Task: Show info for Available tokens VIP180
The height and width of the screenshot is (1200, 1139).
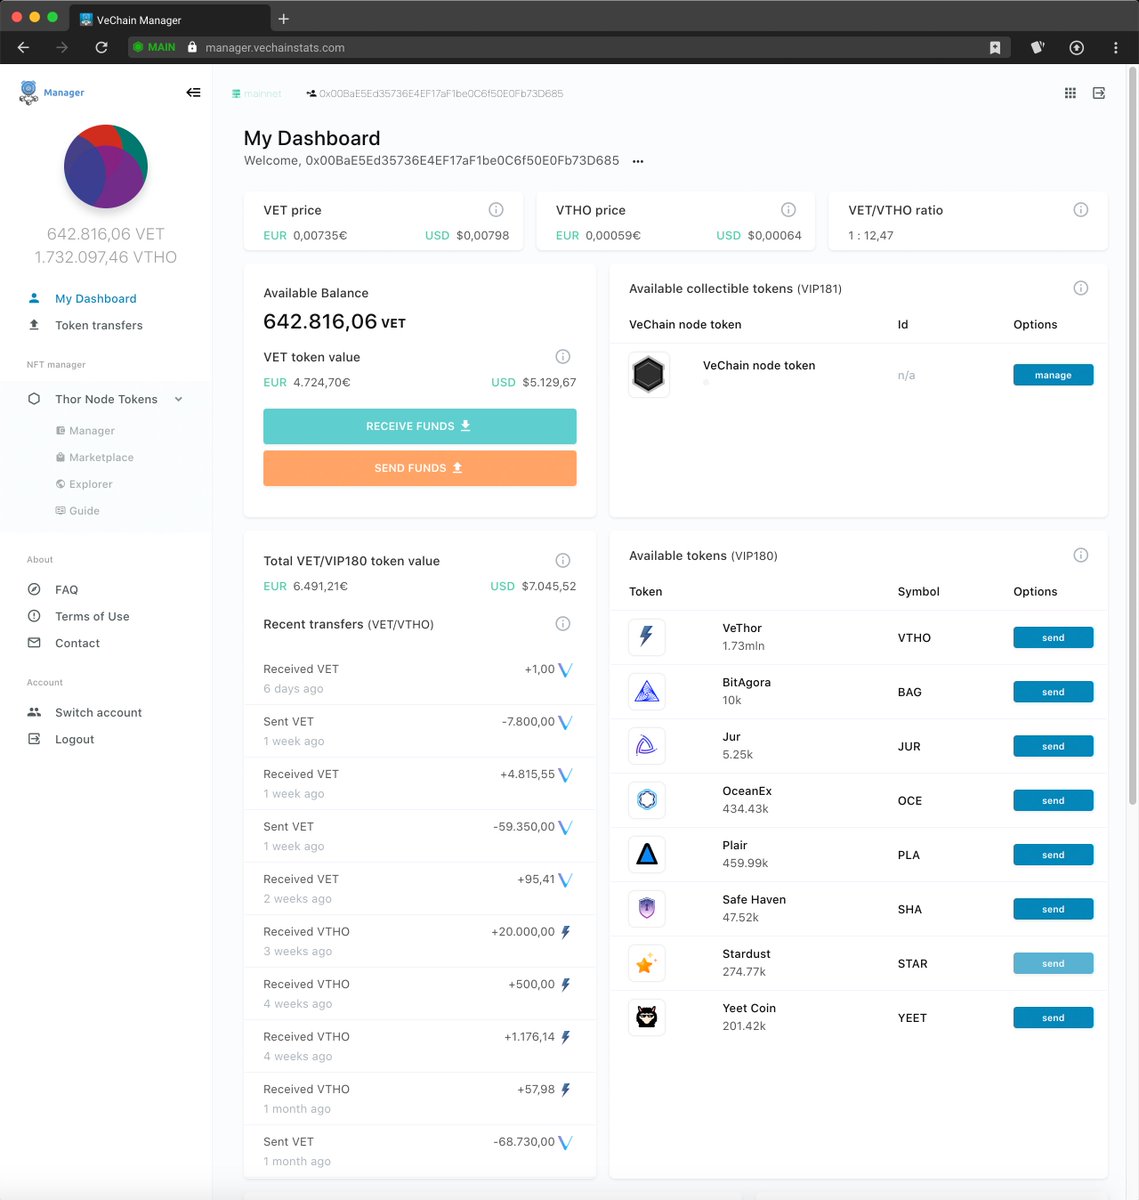Action: pos(1081,555)
